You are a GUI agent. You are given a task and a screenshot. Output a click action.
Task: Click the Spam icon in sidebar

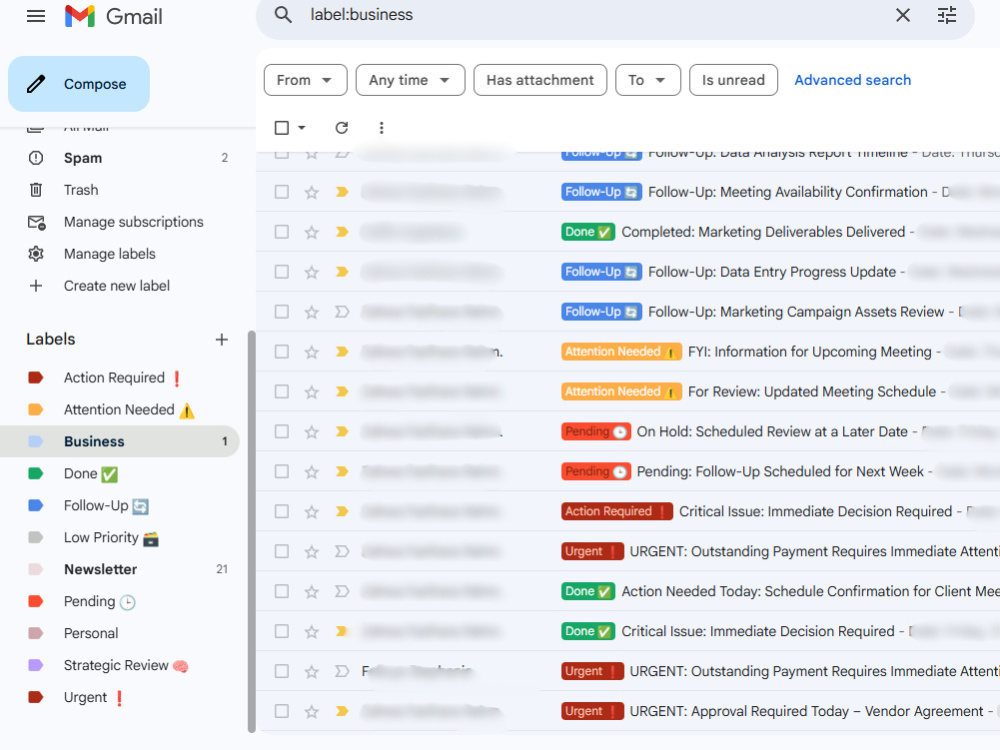[36, 158]
